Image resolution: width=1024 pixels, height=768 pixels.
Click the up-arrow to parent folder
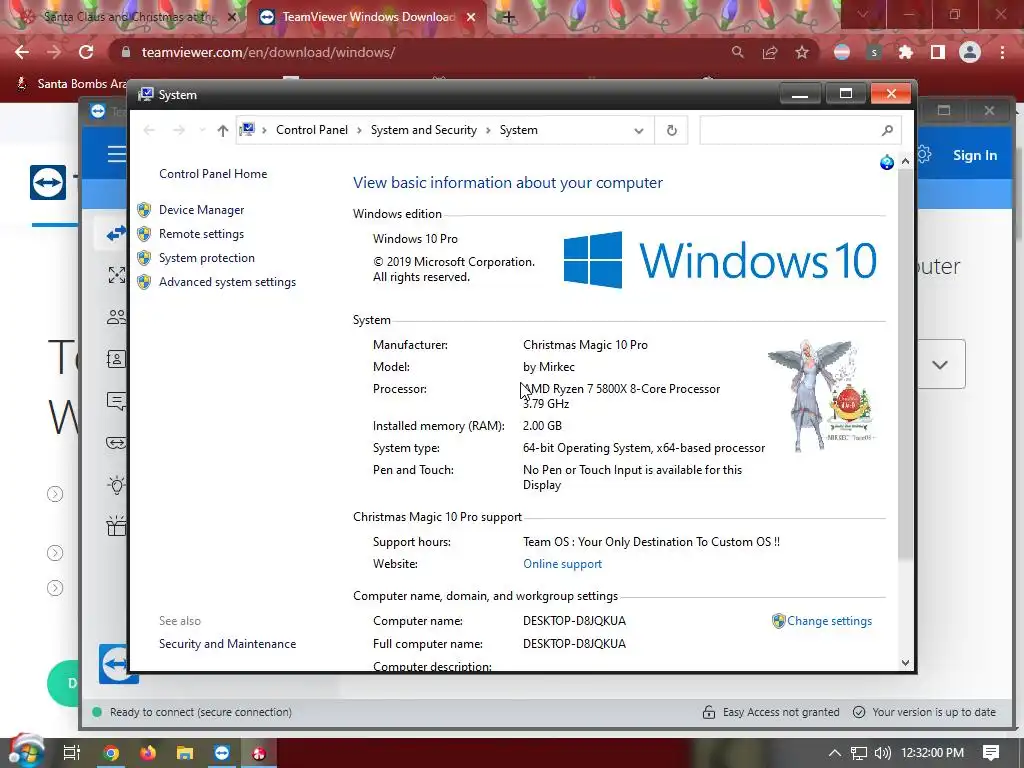(x=223, y=131)
